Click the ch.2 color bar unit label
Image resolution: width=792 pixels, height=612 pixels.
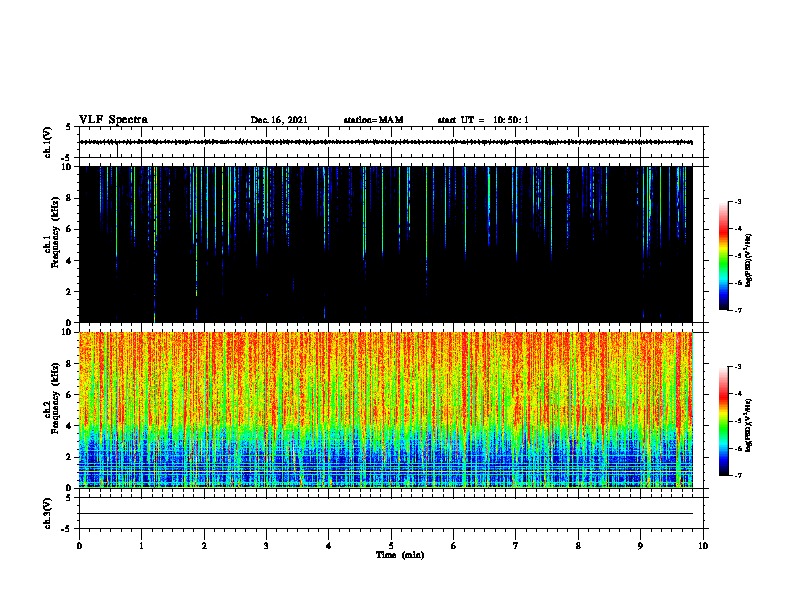(x=748, y=425)
